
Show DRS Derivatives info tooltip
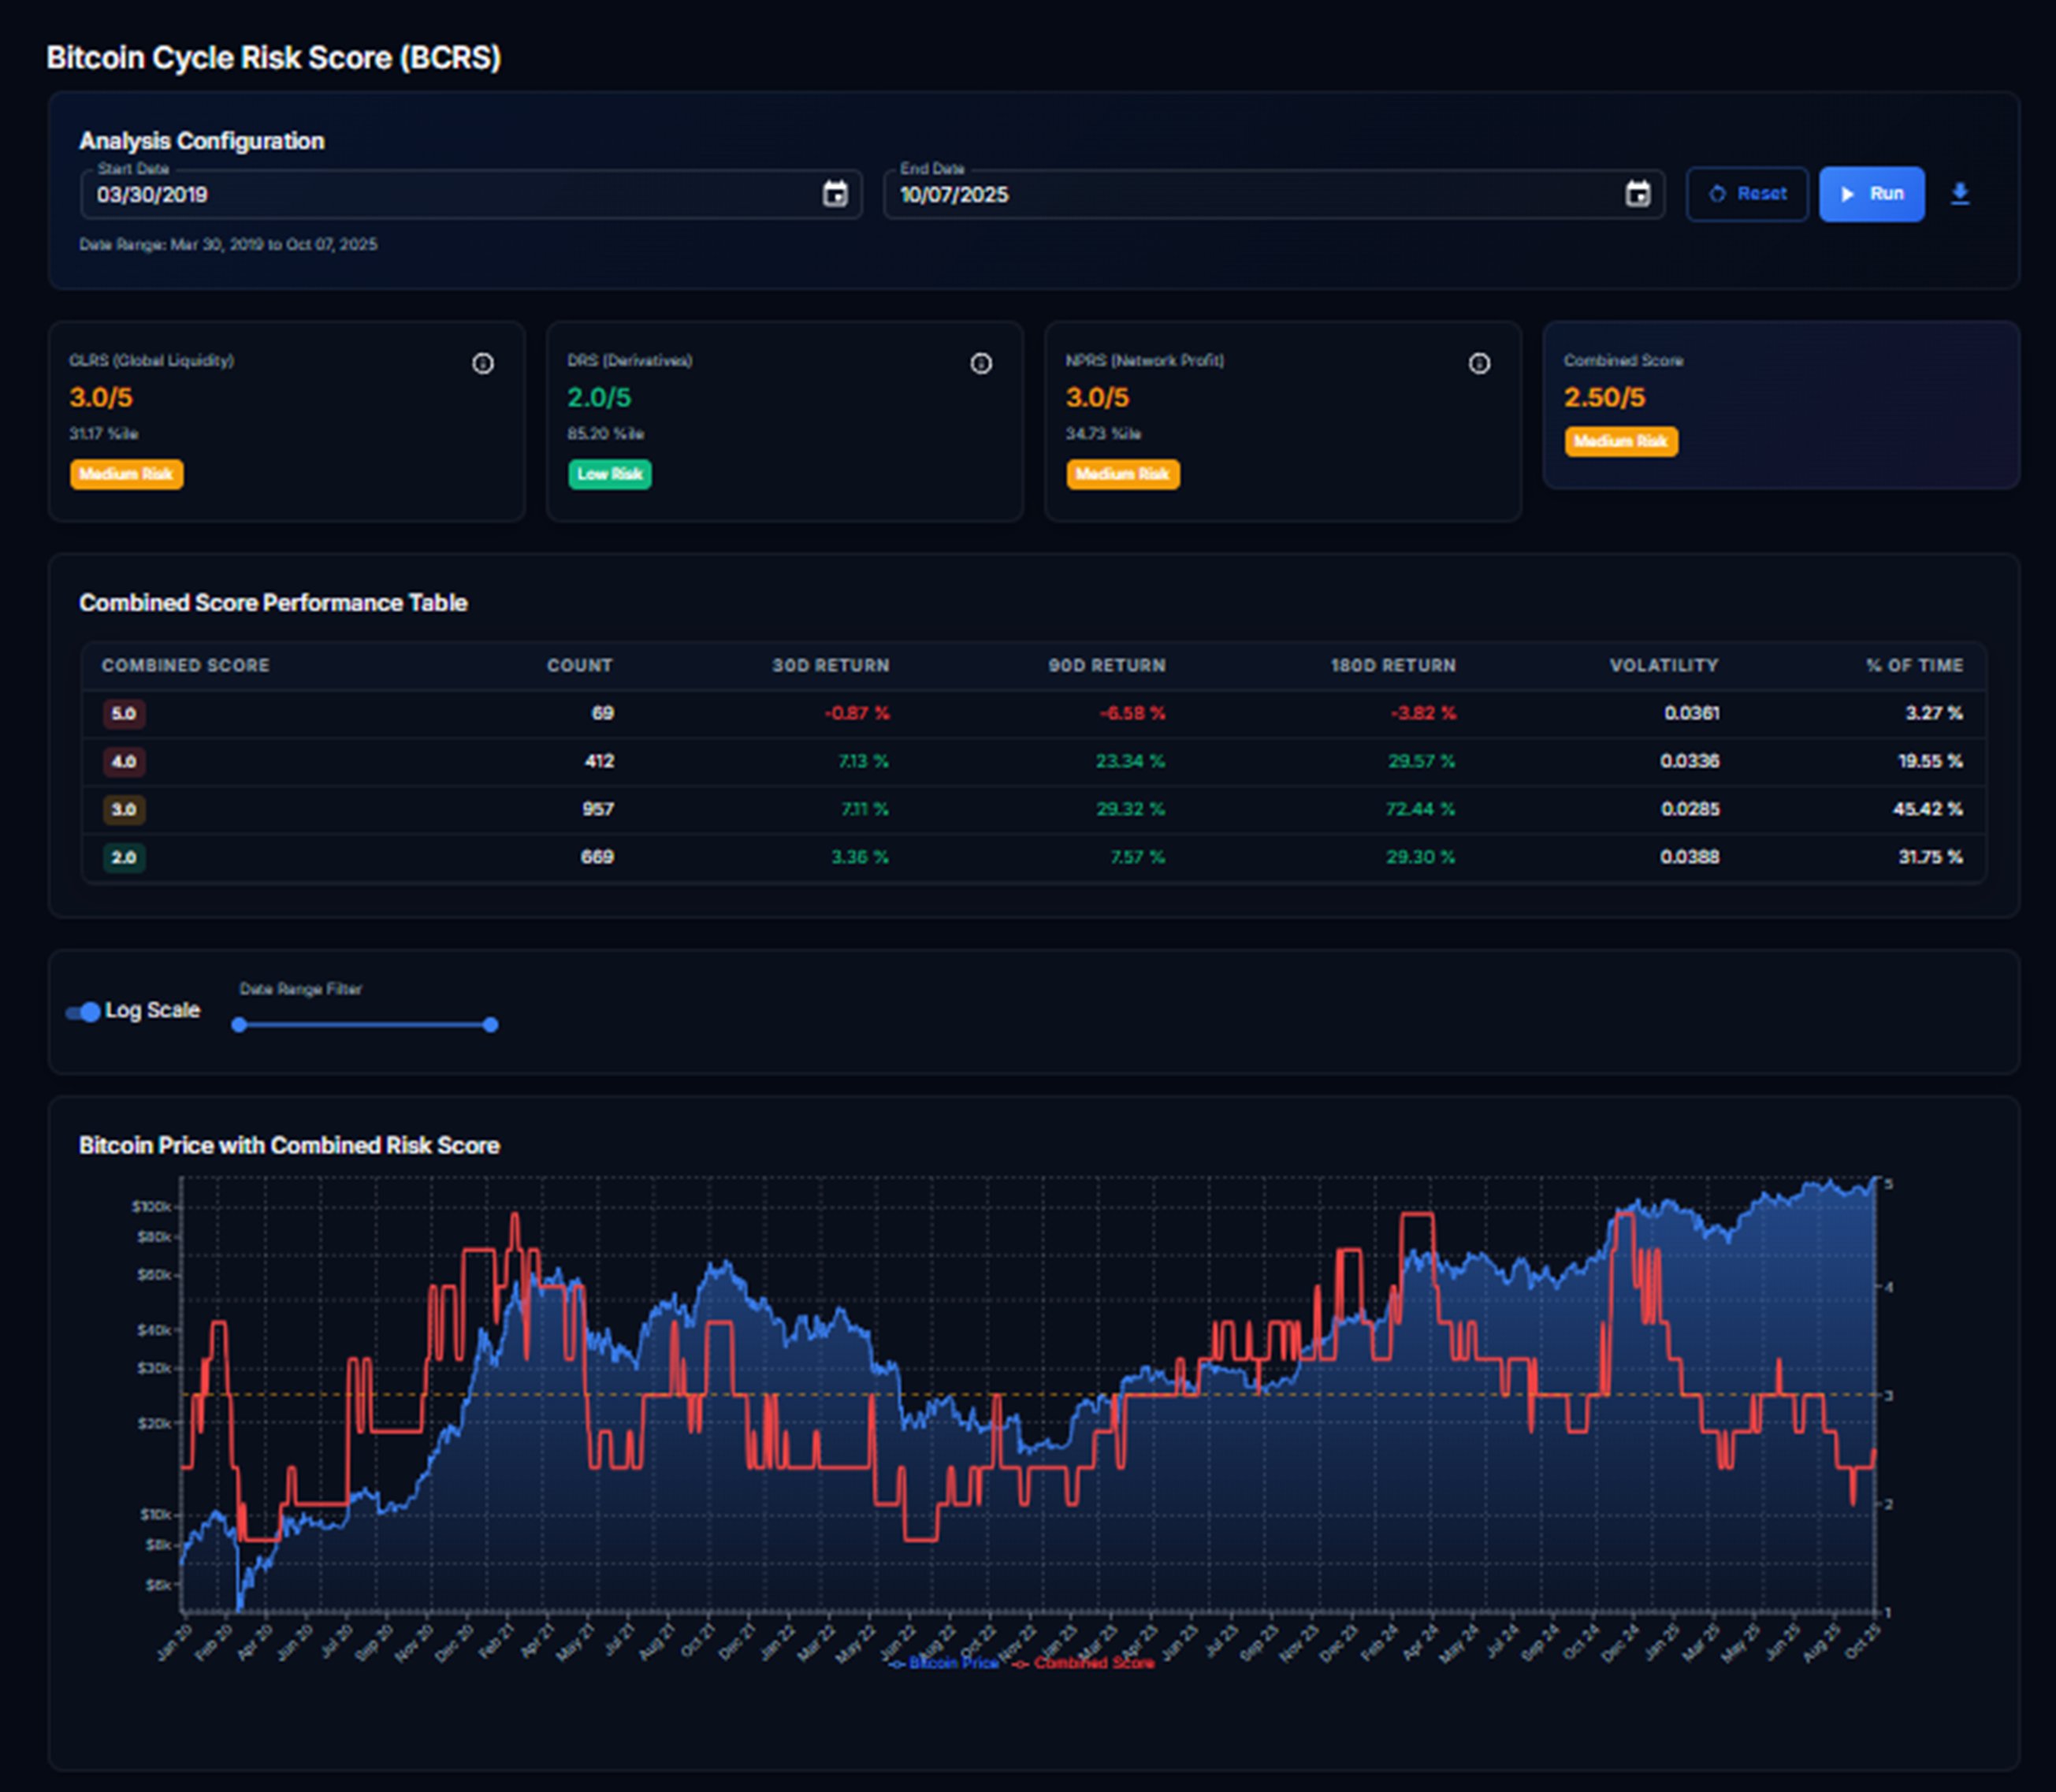pos(981,364)
